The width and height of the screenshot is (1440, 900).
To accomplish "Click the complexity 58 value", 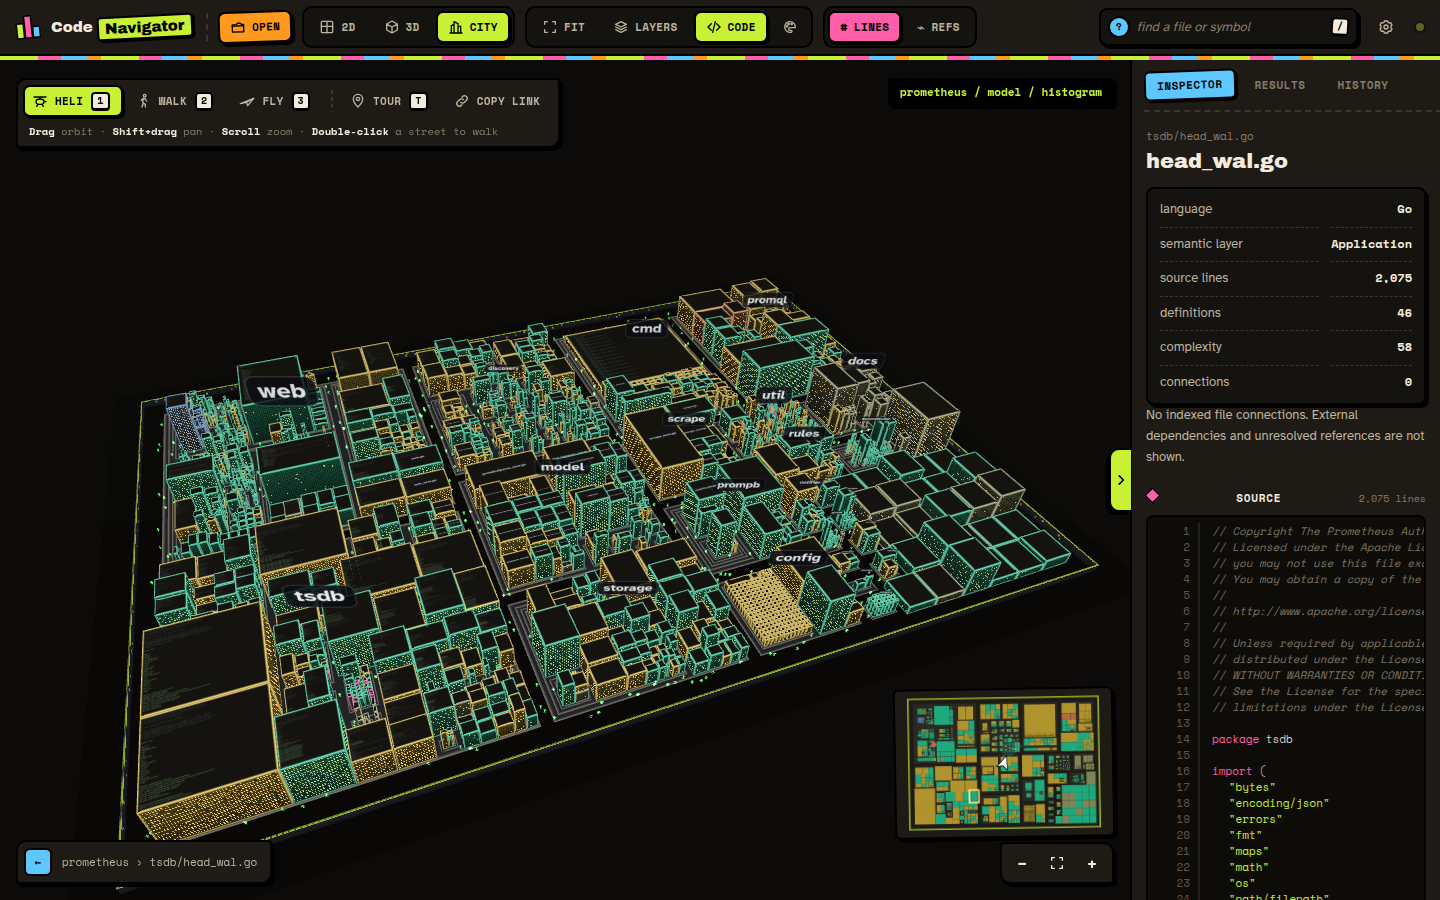I will (x=1404, y=347).
